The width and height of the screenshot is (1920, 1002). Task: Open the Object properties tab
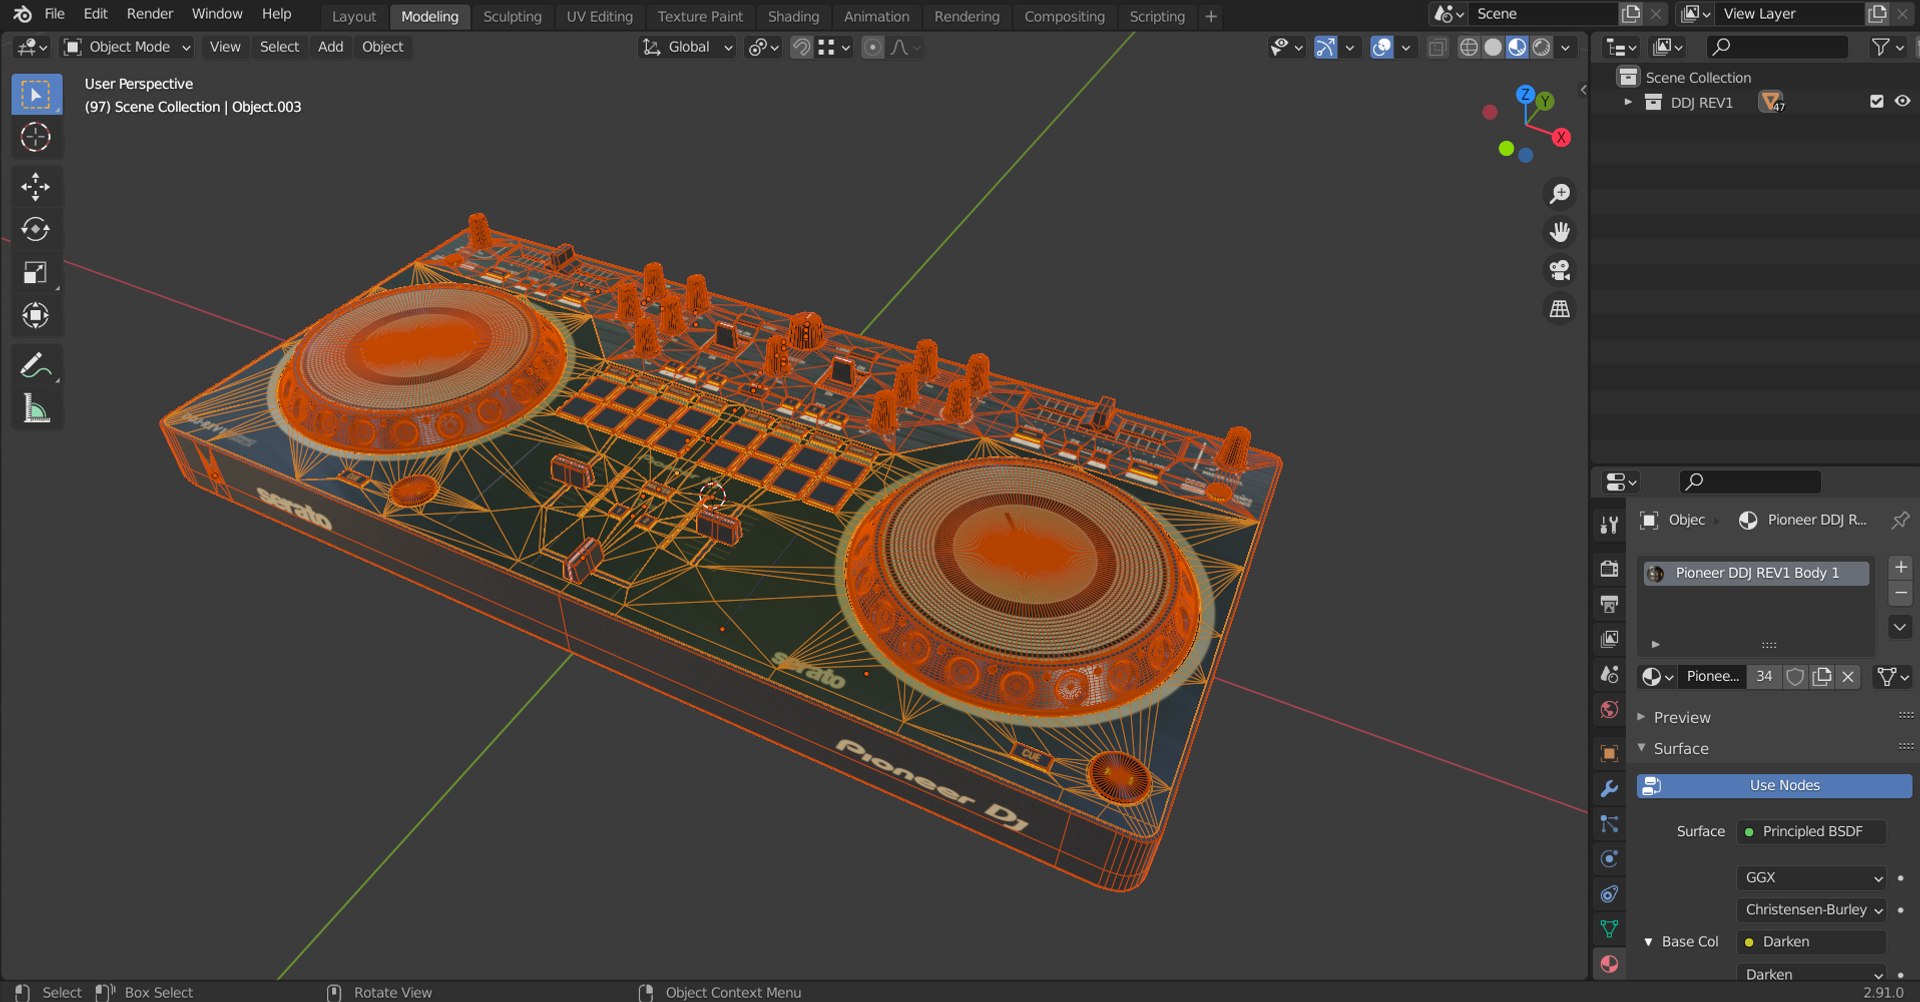pyautogui.click(x=1609, y=753)
